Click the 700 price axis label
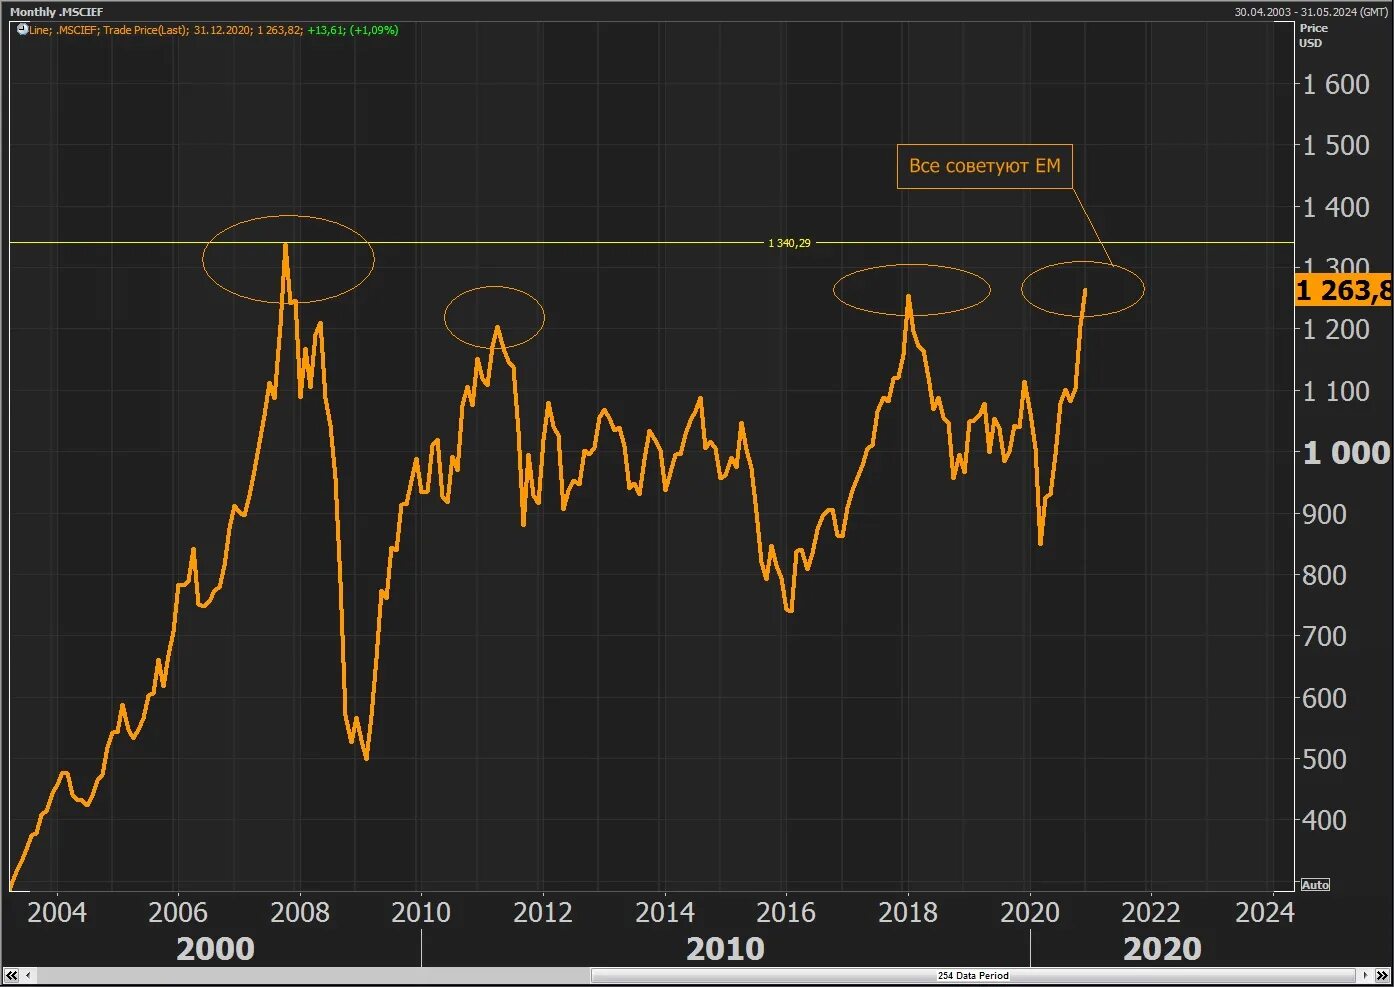Image resolution: width=1394 pixels, height=987 pixels. pyautogui.click(x=1324, y=636)
